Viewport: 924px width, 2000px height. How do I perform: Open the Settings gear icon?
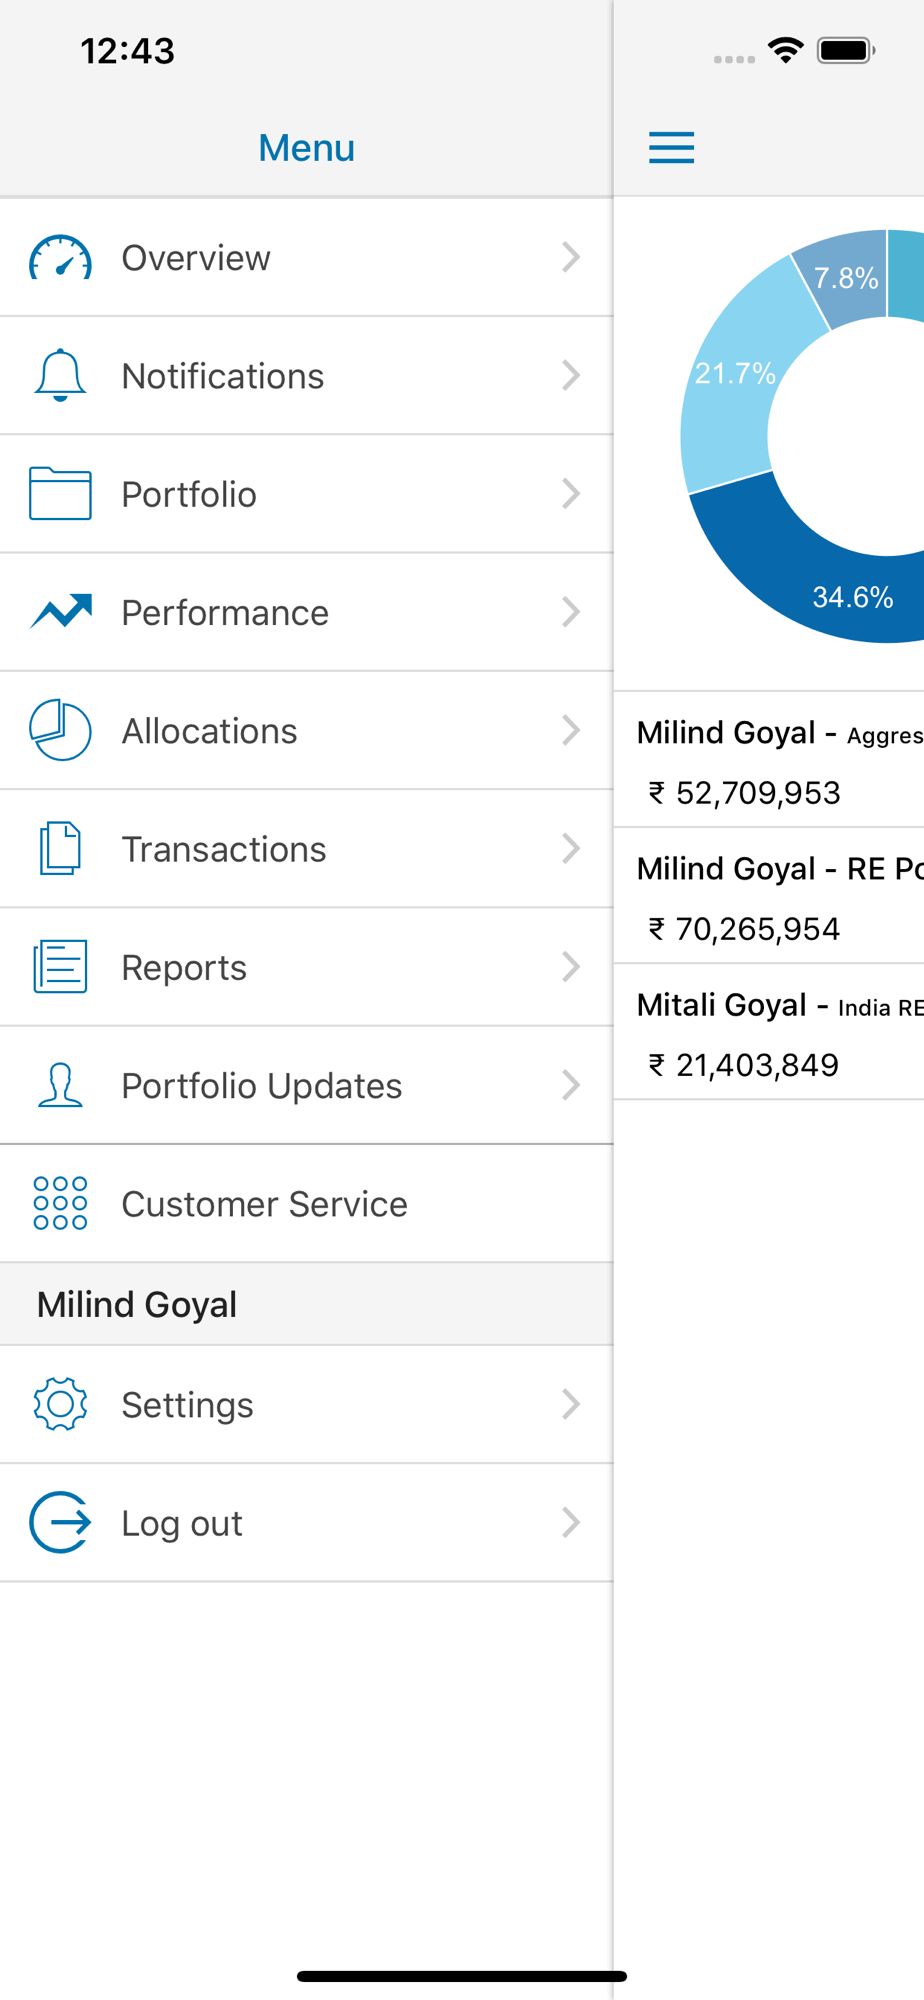(x=60, y=1404)
